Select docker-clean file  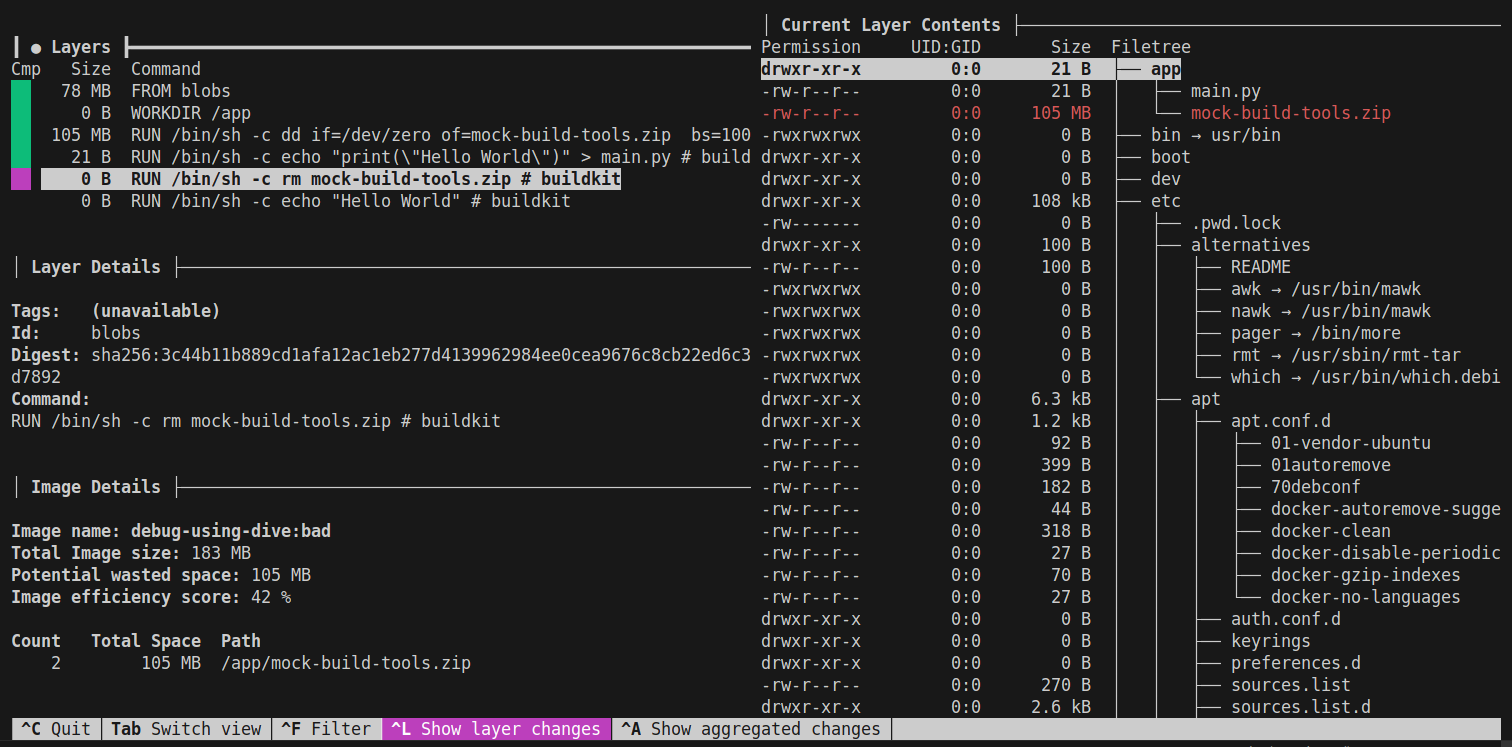pos(1330,531)
